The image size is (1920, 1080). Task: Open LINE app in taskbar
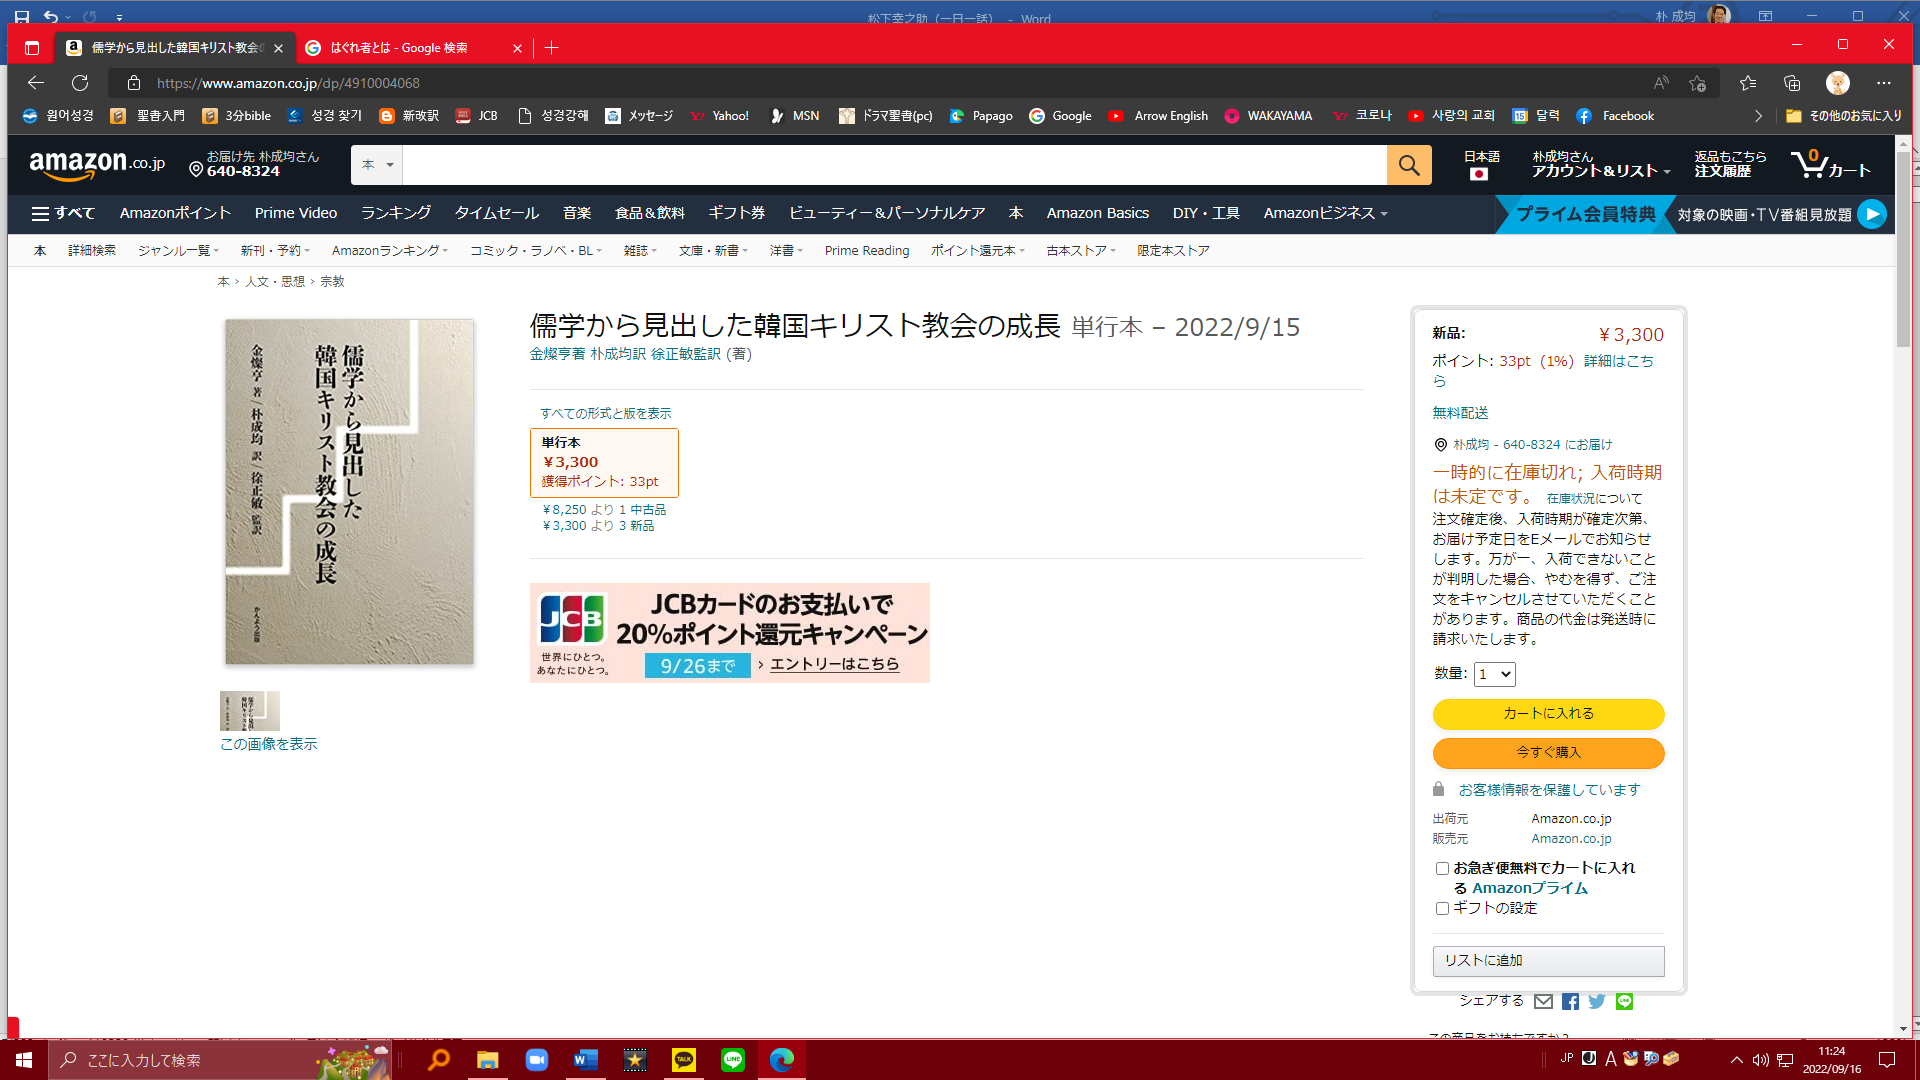click(733, 1060)
